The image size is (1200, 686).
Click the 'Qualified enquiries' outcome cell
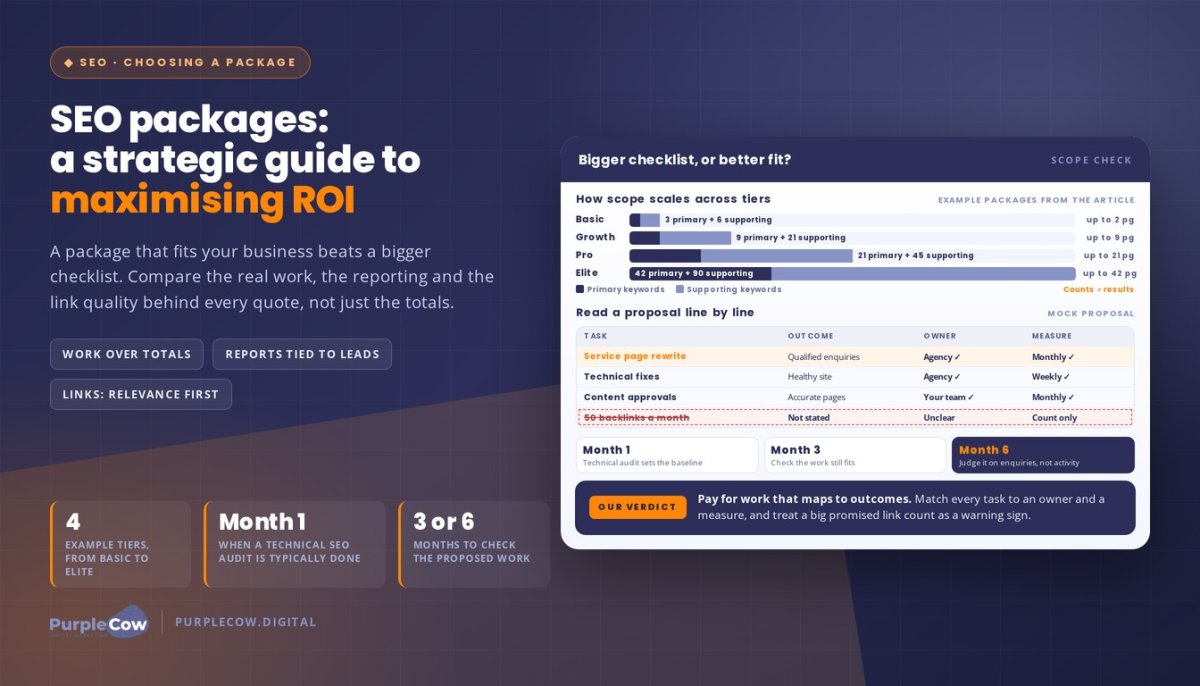pyautogui.click(x=824, y=357)
